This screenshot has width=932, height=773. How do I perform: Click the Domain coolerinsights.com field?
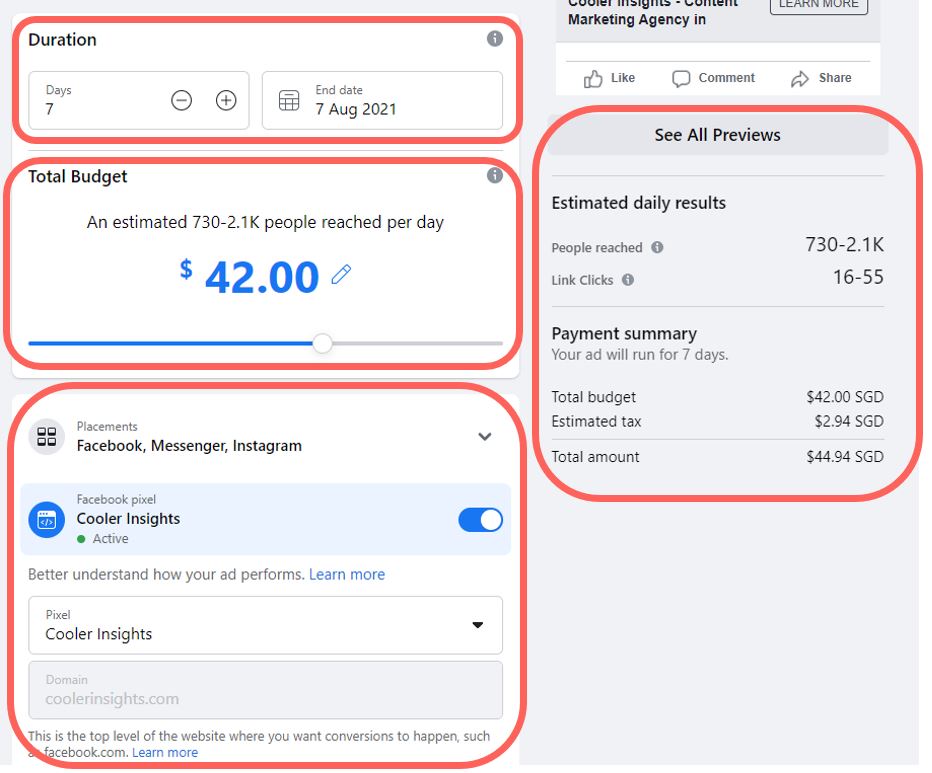(266, 690)
